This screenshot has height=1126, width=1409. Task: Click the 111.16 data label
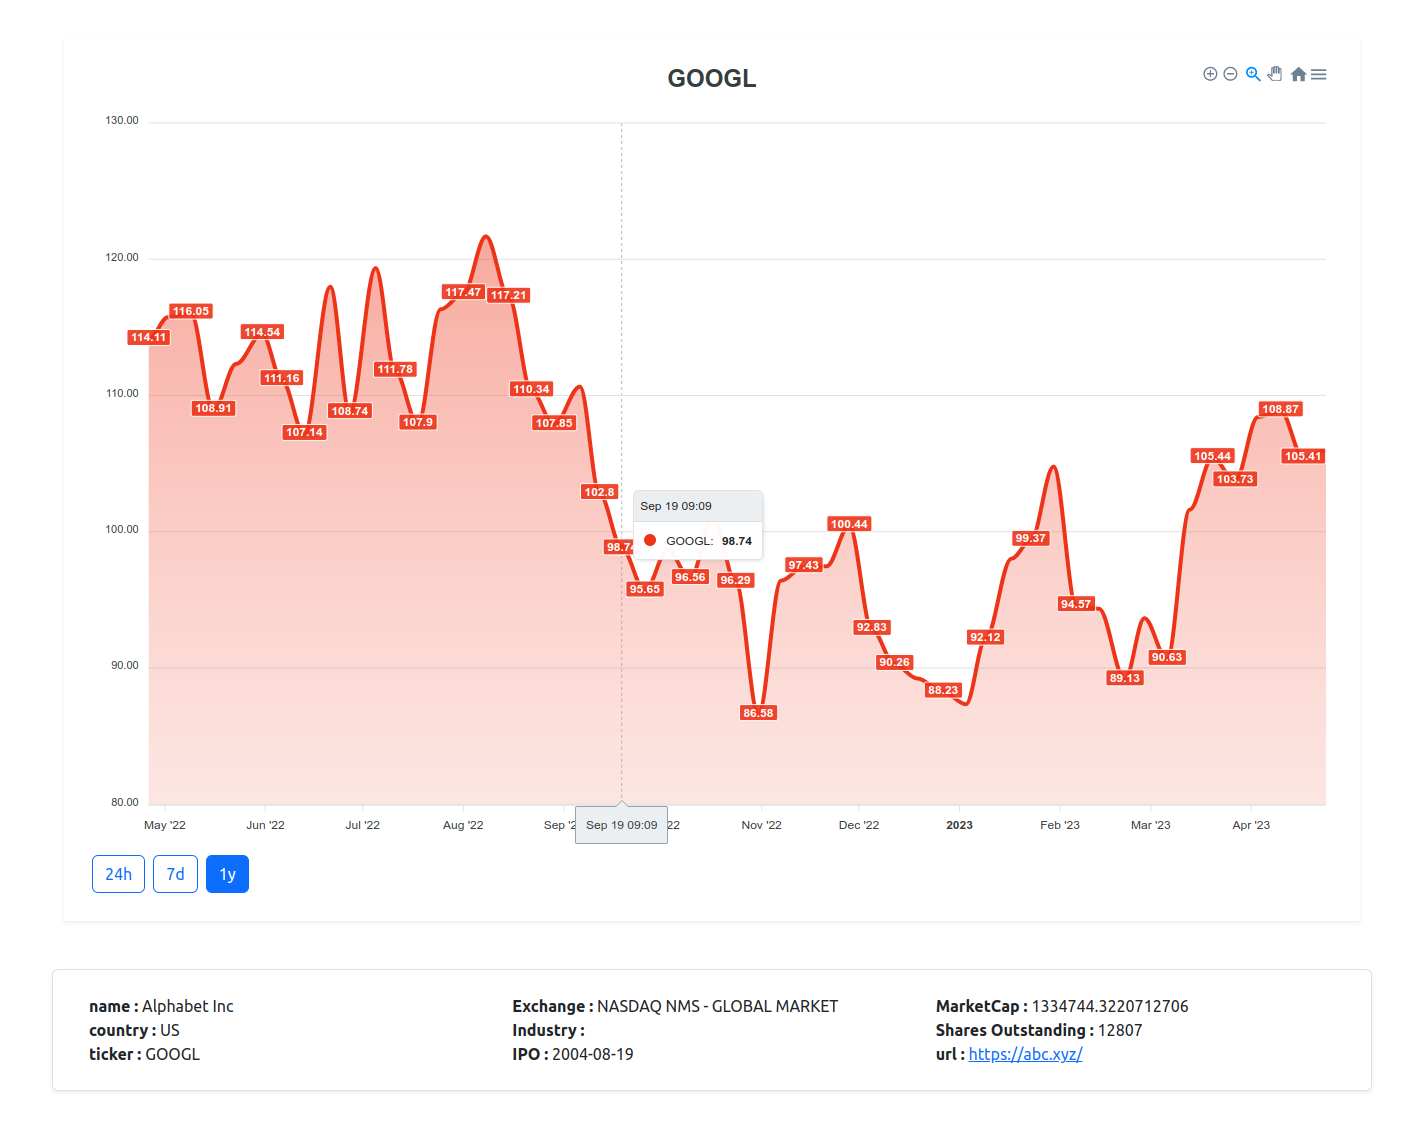[x=282, y=378]
